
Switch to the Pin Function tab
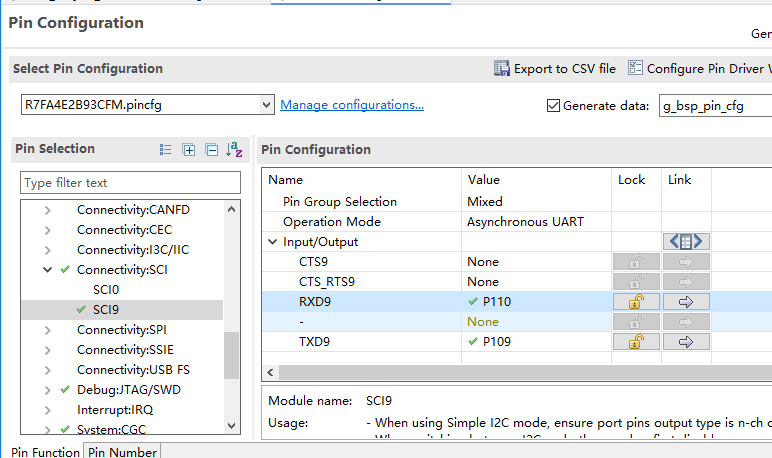point(45,452)
